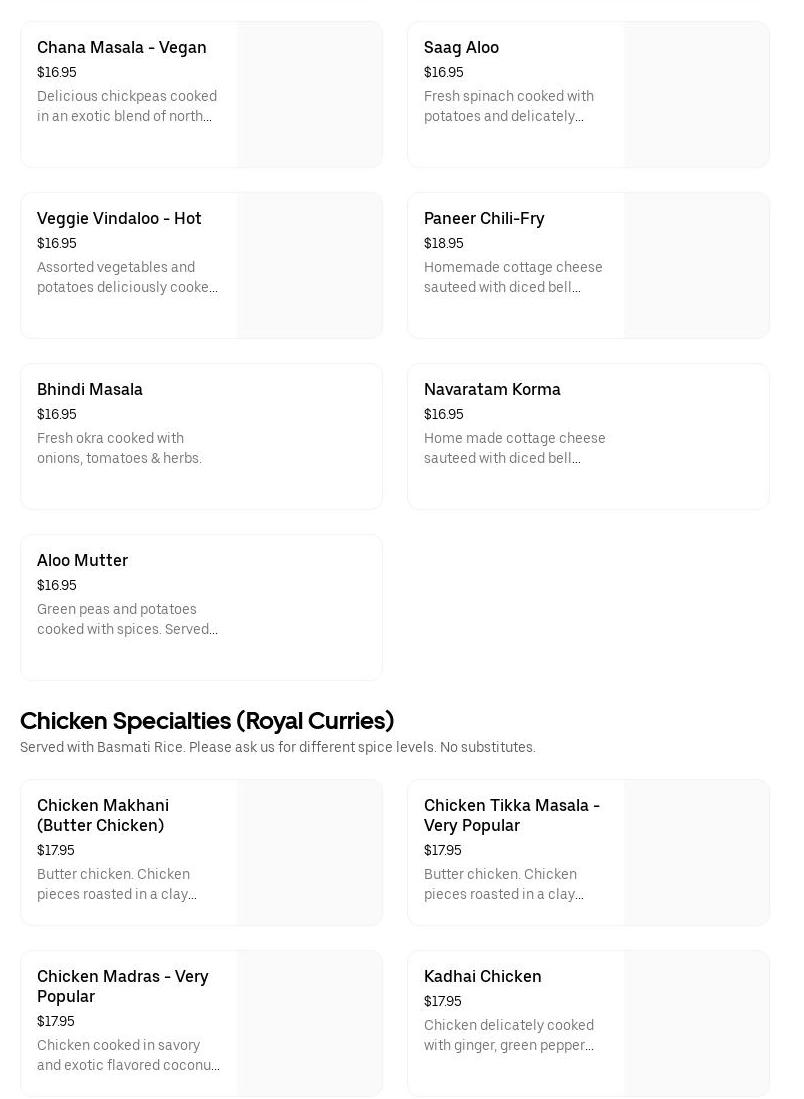Click the Chana Masala image placeholder
This screenshot has width=804, height=1099.
310,95
